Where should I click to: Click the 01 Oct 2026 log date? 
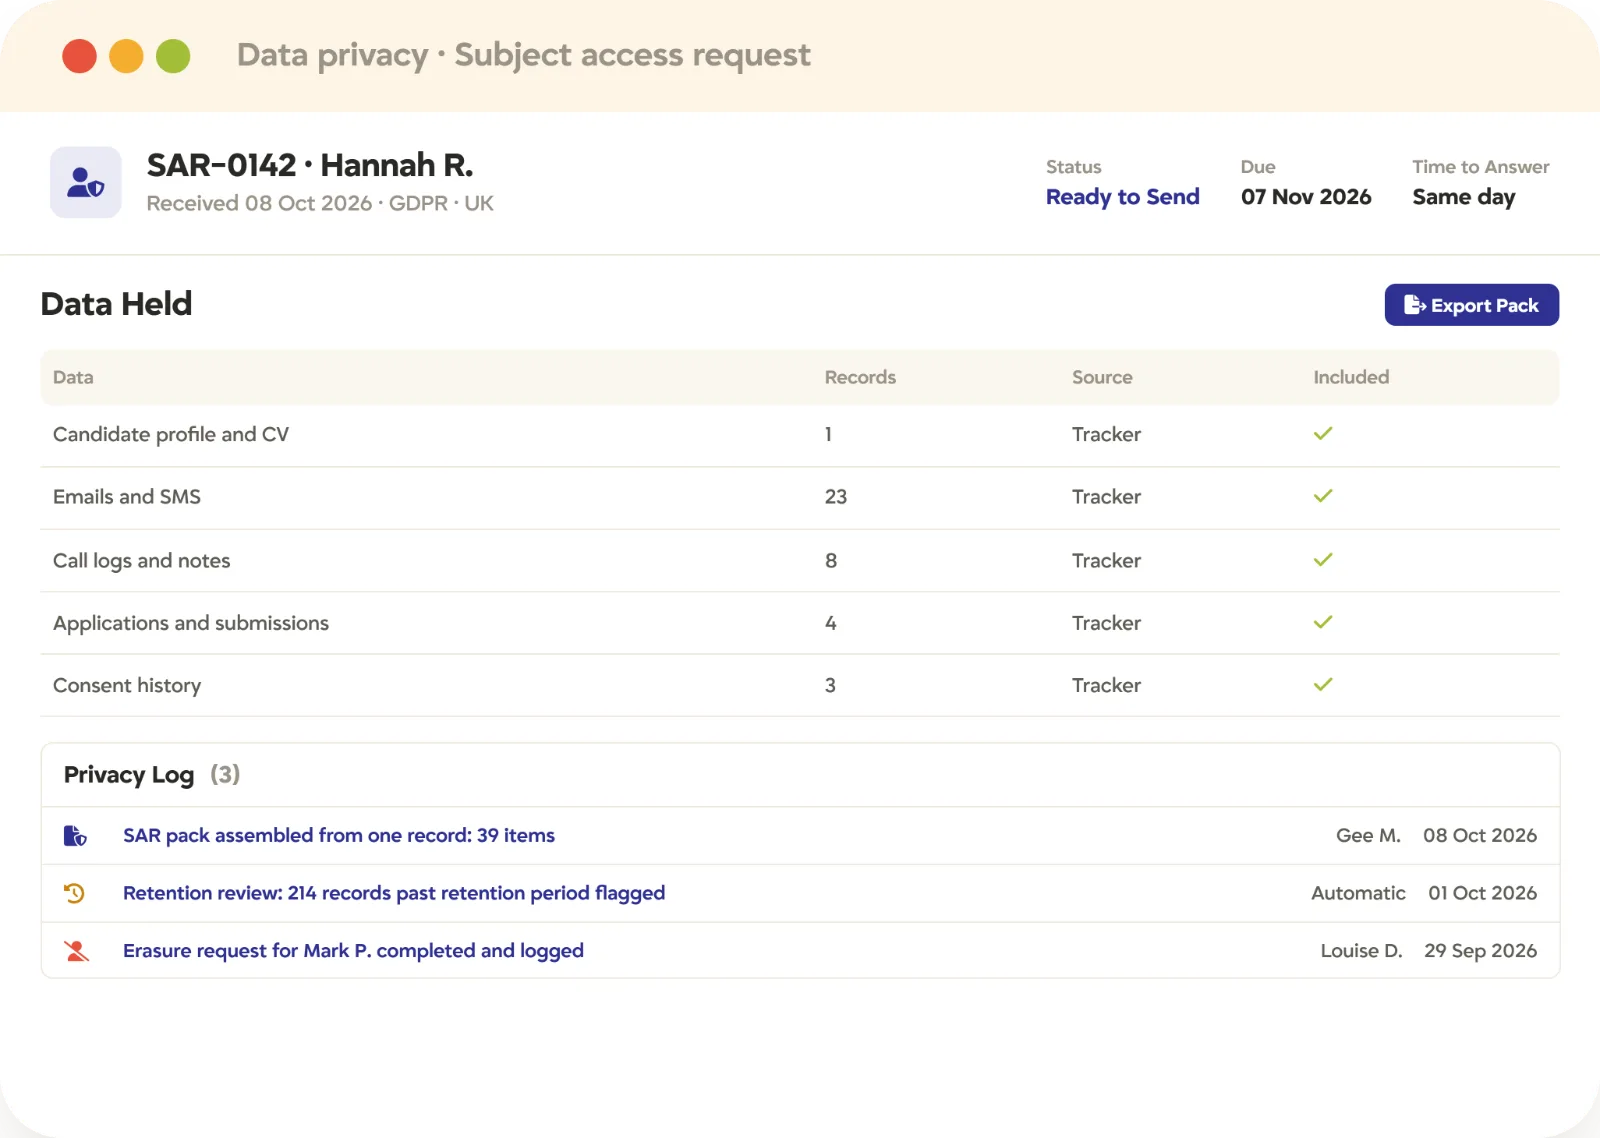pyautogui.click(x=1482, y=893)
